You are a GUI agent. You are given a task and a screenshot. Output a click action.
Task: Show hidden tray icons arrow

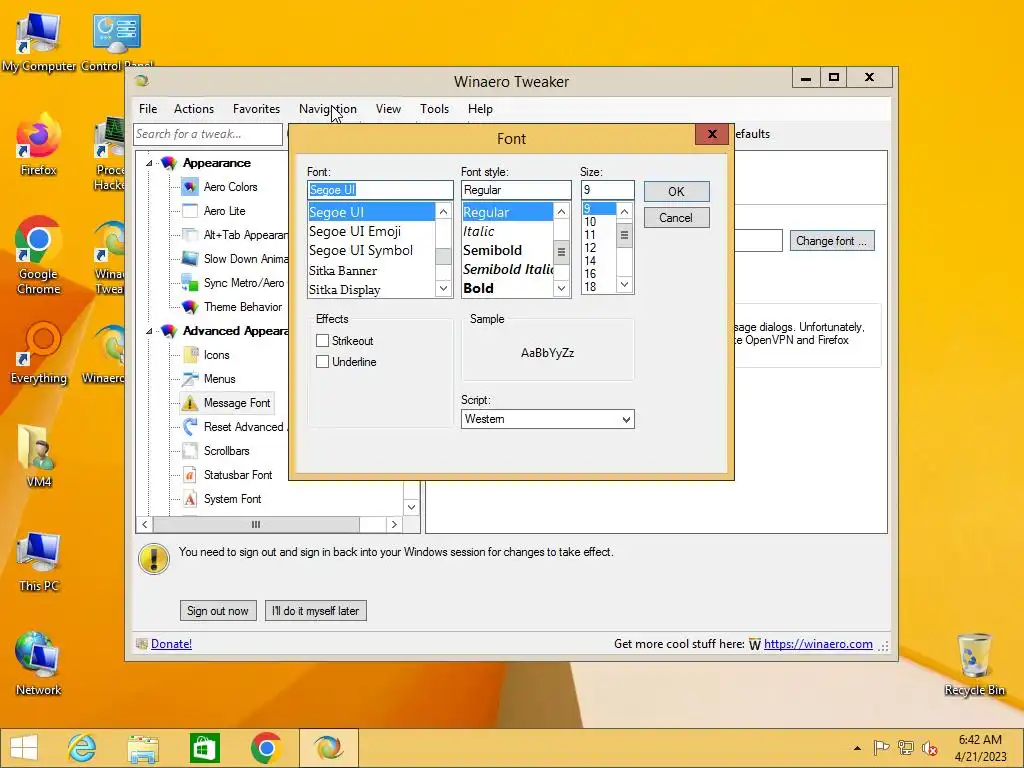857,748
